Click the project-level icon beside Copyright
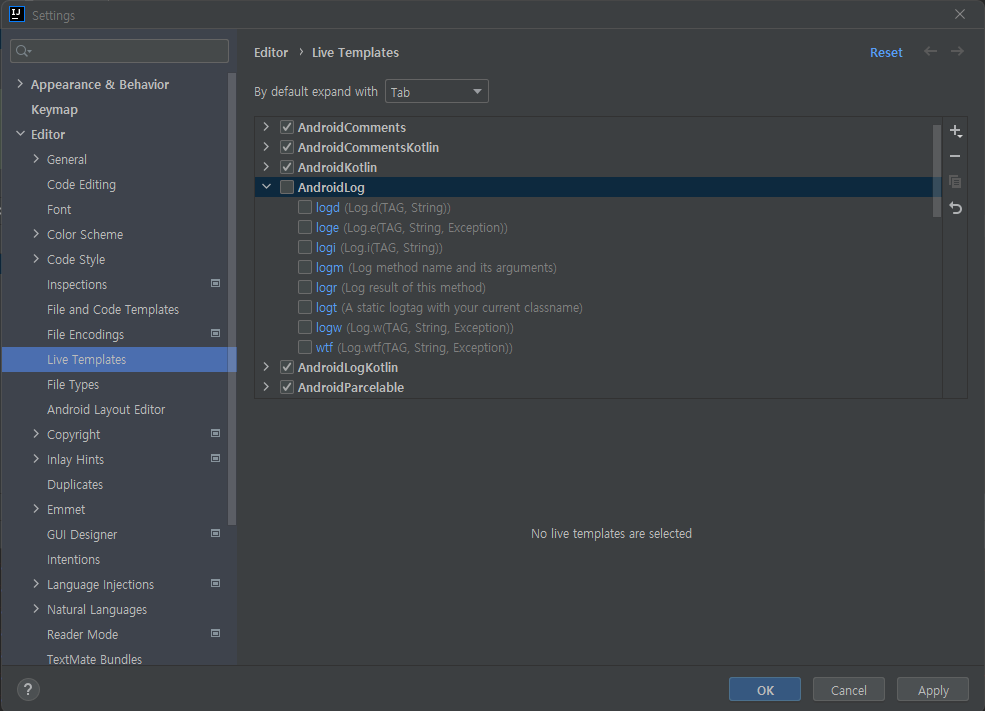The image size is (985, 711). [215, 433]
